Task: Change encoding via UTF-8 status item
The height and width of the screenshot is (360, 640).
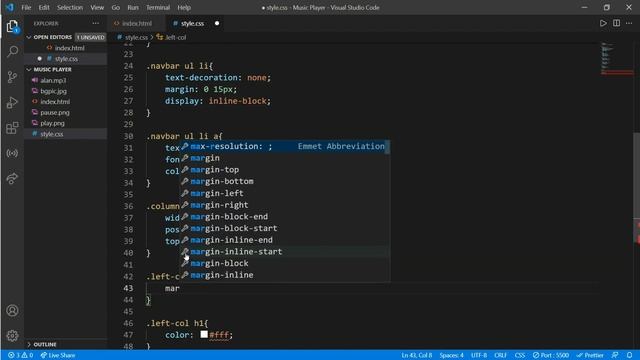Action: [479, 355]
